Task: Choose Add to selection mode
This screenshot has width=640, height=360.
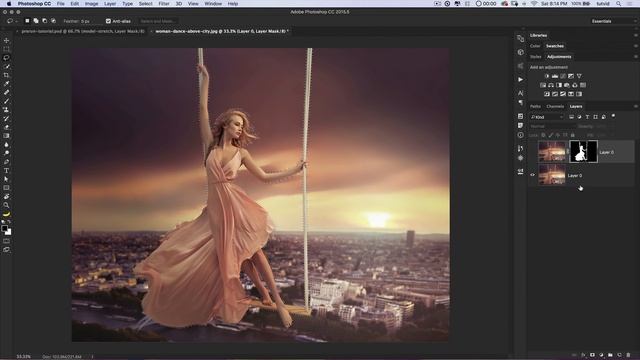Action: pos(36,21)
